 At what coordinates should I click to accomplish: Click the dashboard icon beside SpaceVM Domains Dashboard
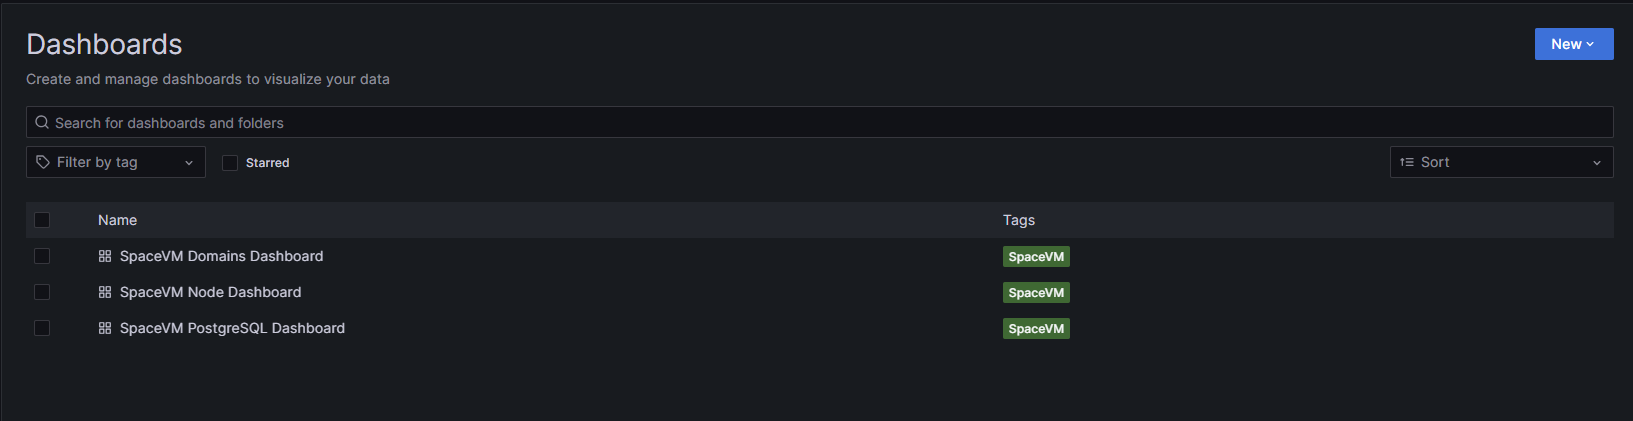pyautogui.click(x=105, y=256)
